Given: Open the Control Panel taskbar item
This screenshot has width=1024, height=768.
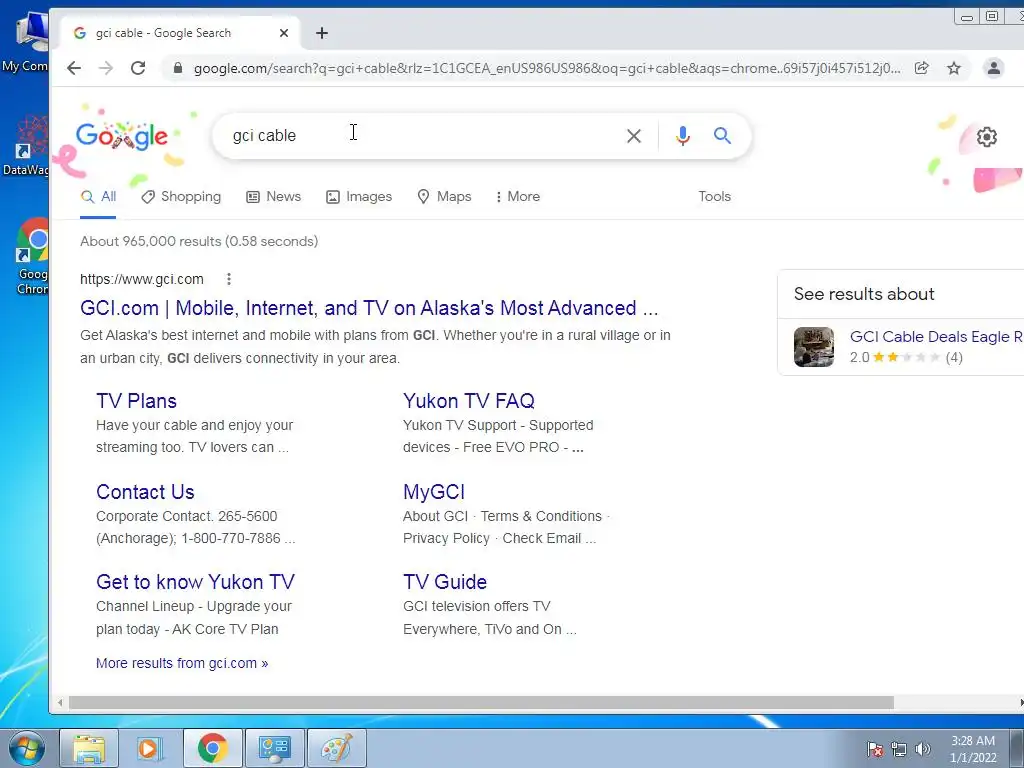Looking at the screenshot, I should (274, 748).
